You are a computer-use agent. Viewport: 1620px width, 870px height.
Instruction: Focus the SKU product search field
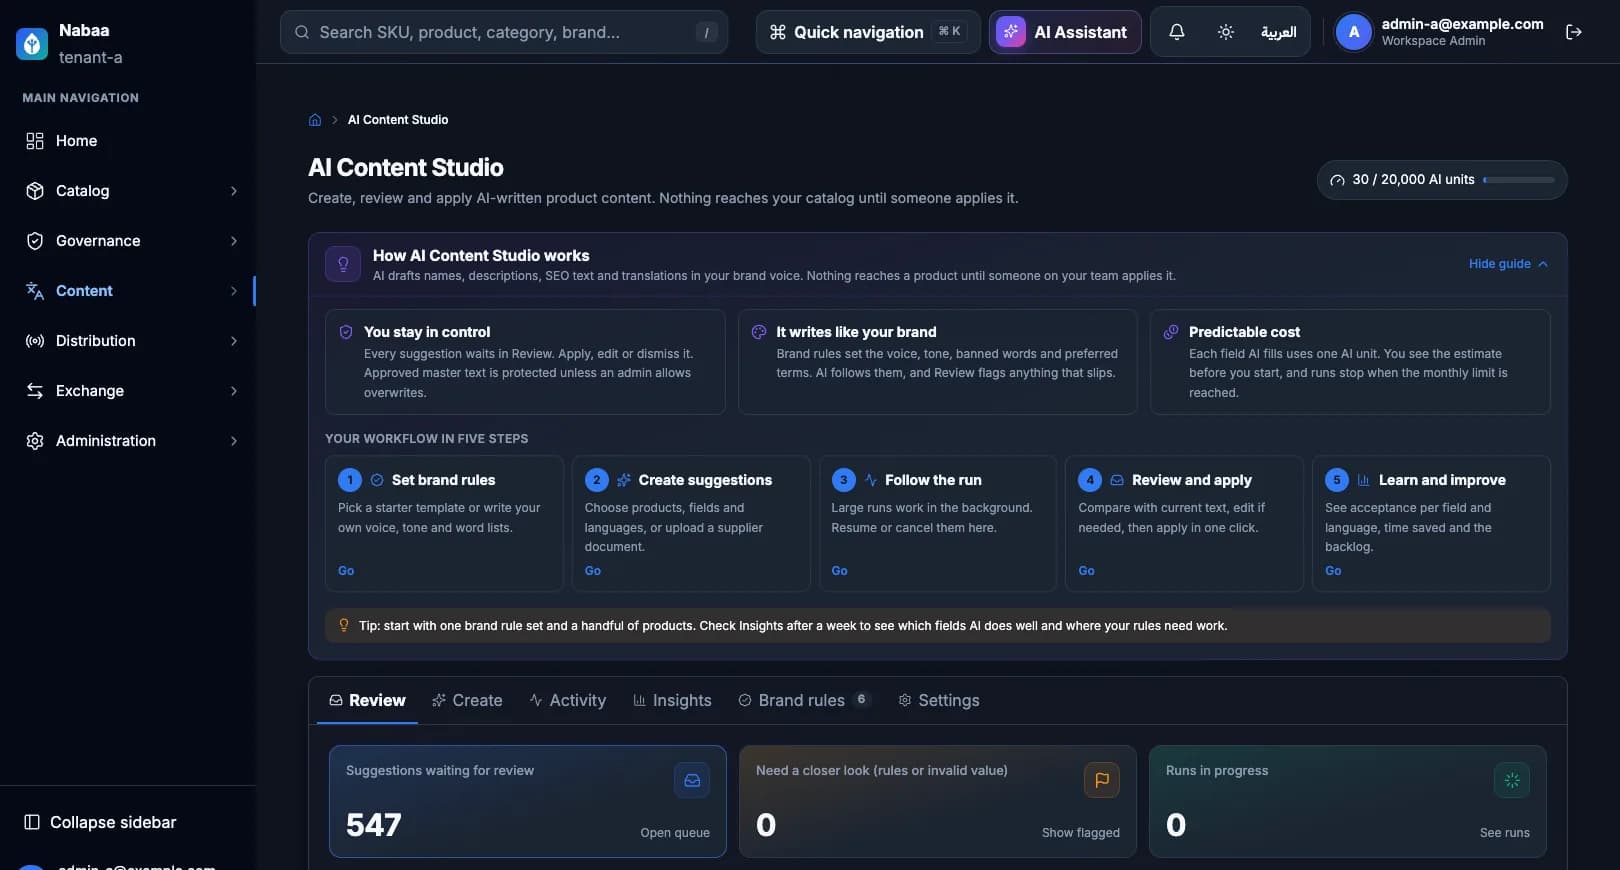(504, 32)
